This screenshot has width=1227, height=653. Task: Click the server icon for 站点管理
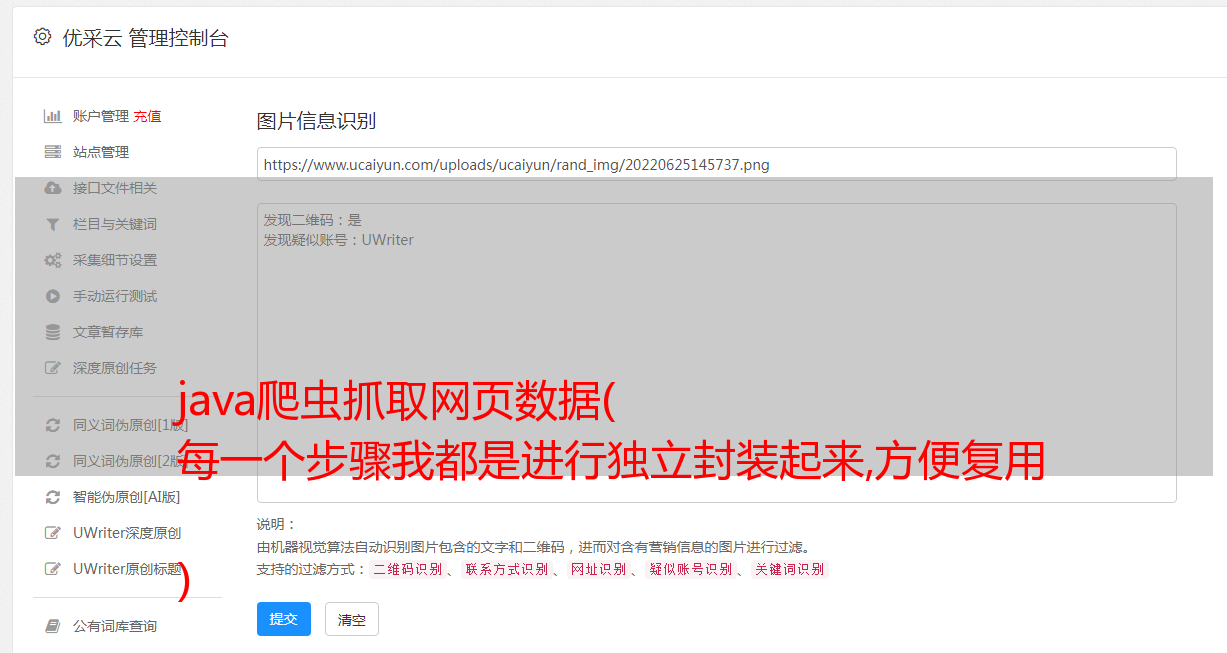(53, 152)
